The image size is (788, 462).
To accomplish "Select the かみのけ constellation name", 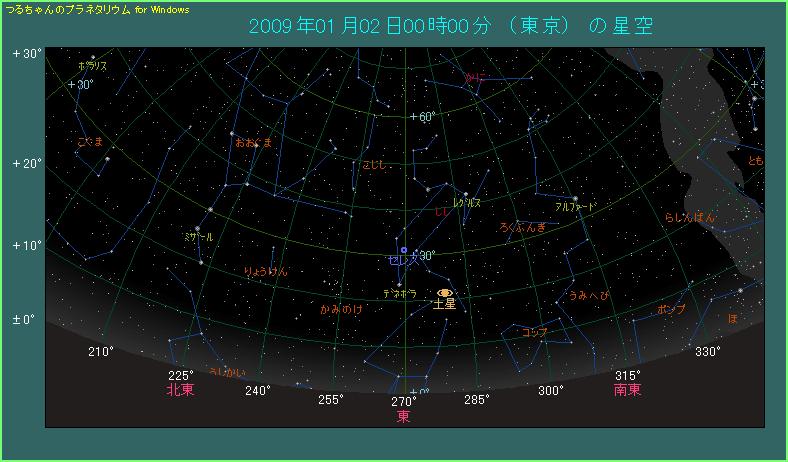I will (x=341, y=309).
